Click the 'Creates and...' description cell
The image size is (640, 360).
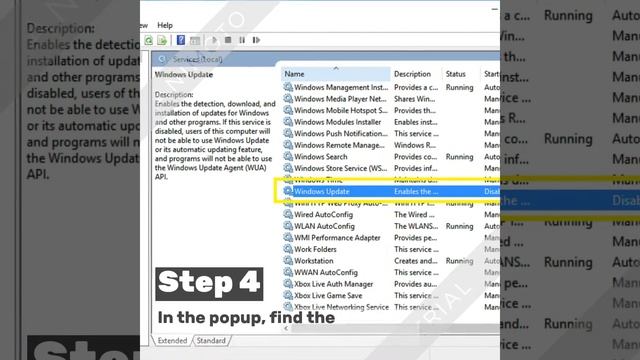[416, 261]
